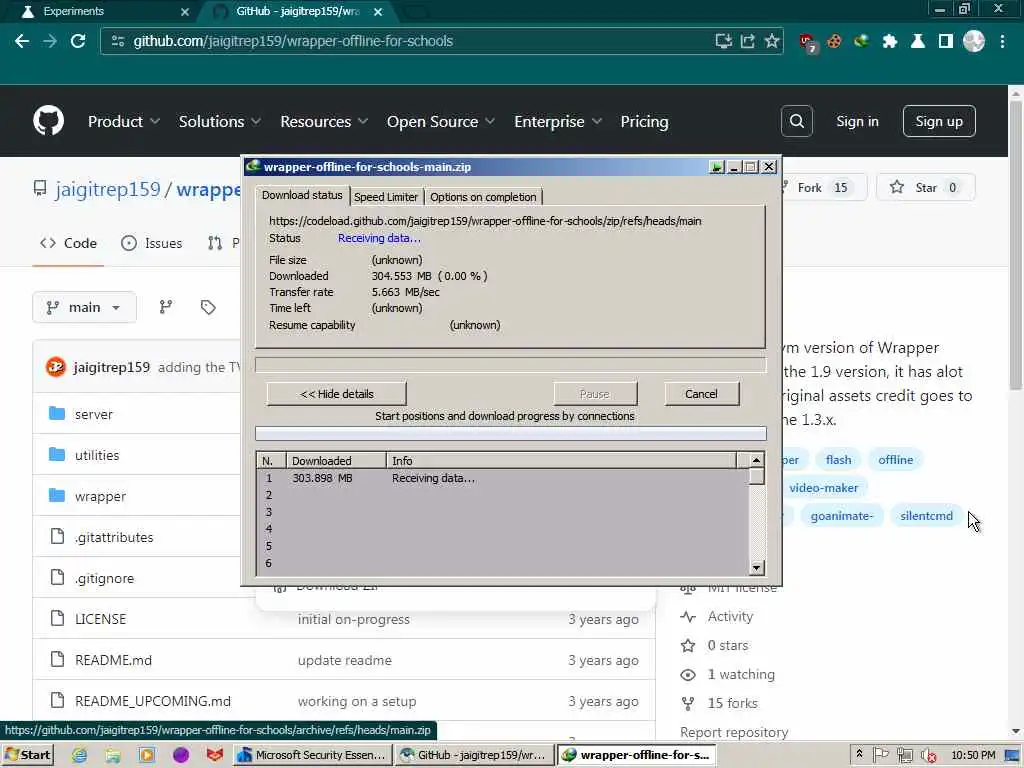Open the Internet Download Manager extension icon

click(861, 41)
